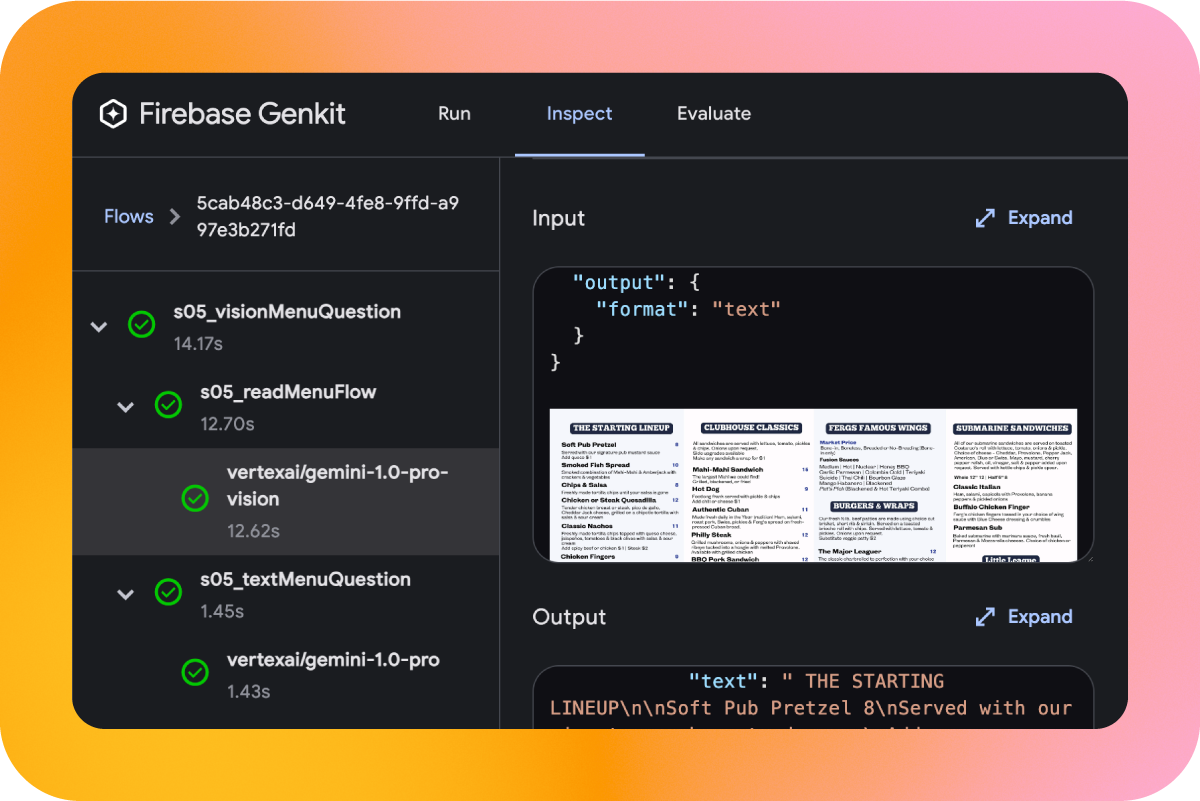Screen dimensions: 1200x801
Task: Click green checkmark beside s05_readMenuFlow
Action: pos(168,405)
